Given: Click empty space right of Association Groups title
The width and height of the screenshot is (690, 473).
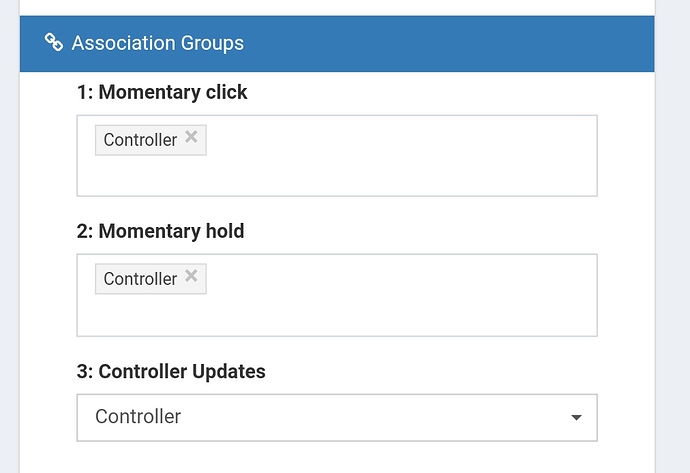Looking at the screenshot, I should [x=449, y=44].
